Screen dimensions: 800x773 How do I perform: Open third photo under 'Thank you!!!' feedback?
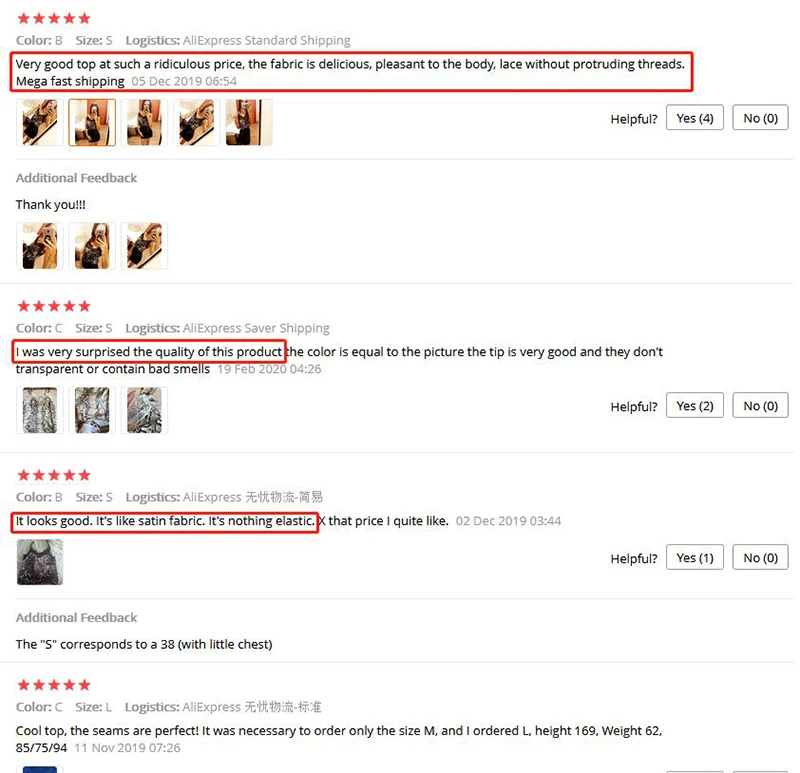[x=144, y=246]
